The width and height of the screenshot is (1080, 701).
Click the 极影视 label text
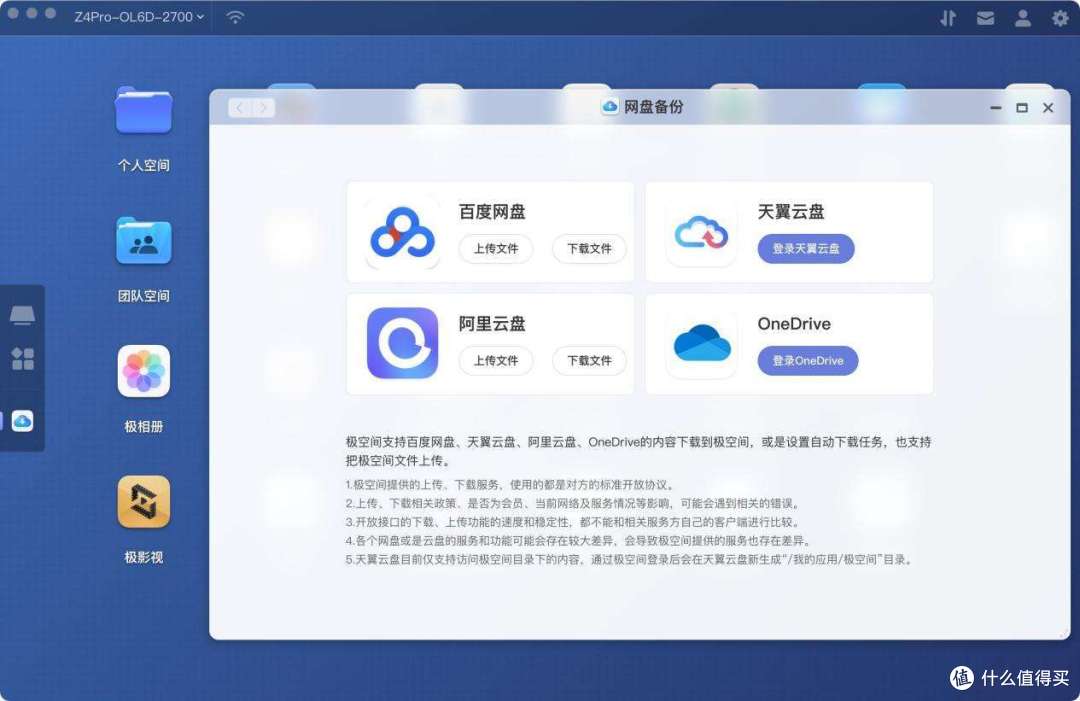[x=143, y=557]
